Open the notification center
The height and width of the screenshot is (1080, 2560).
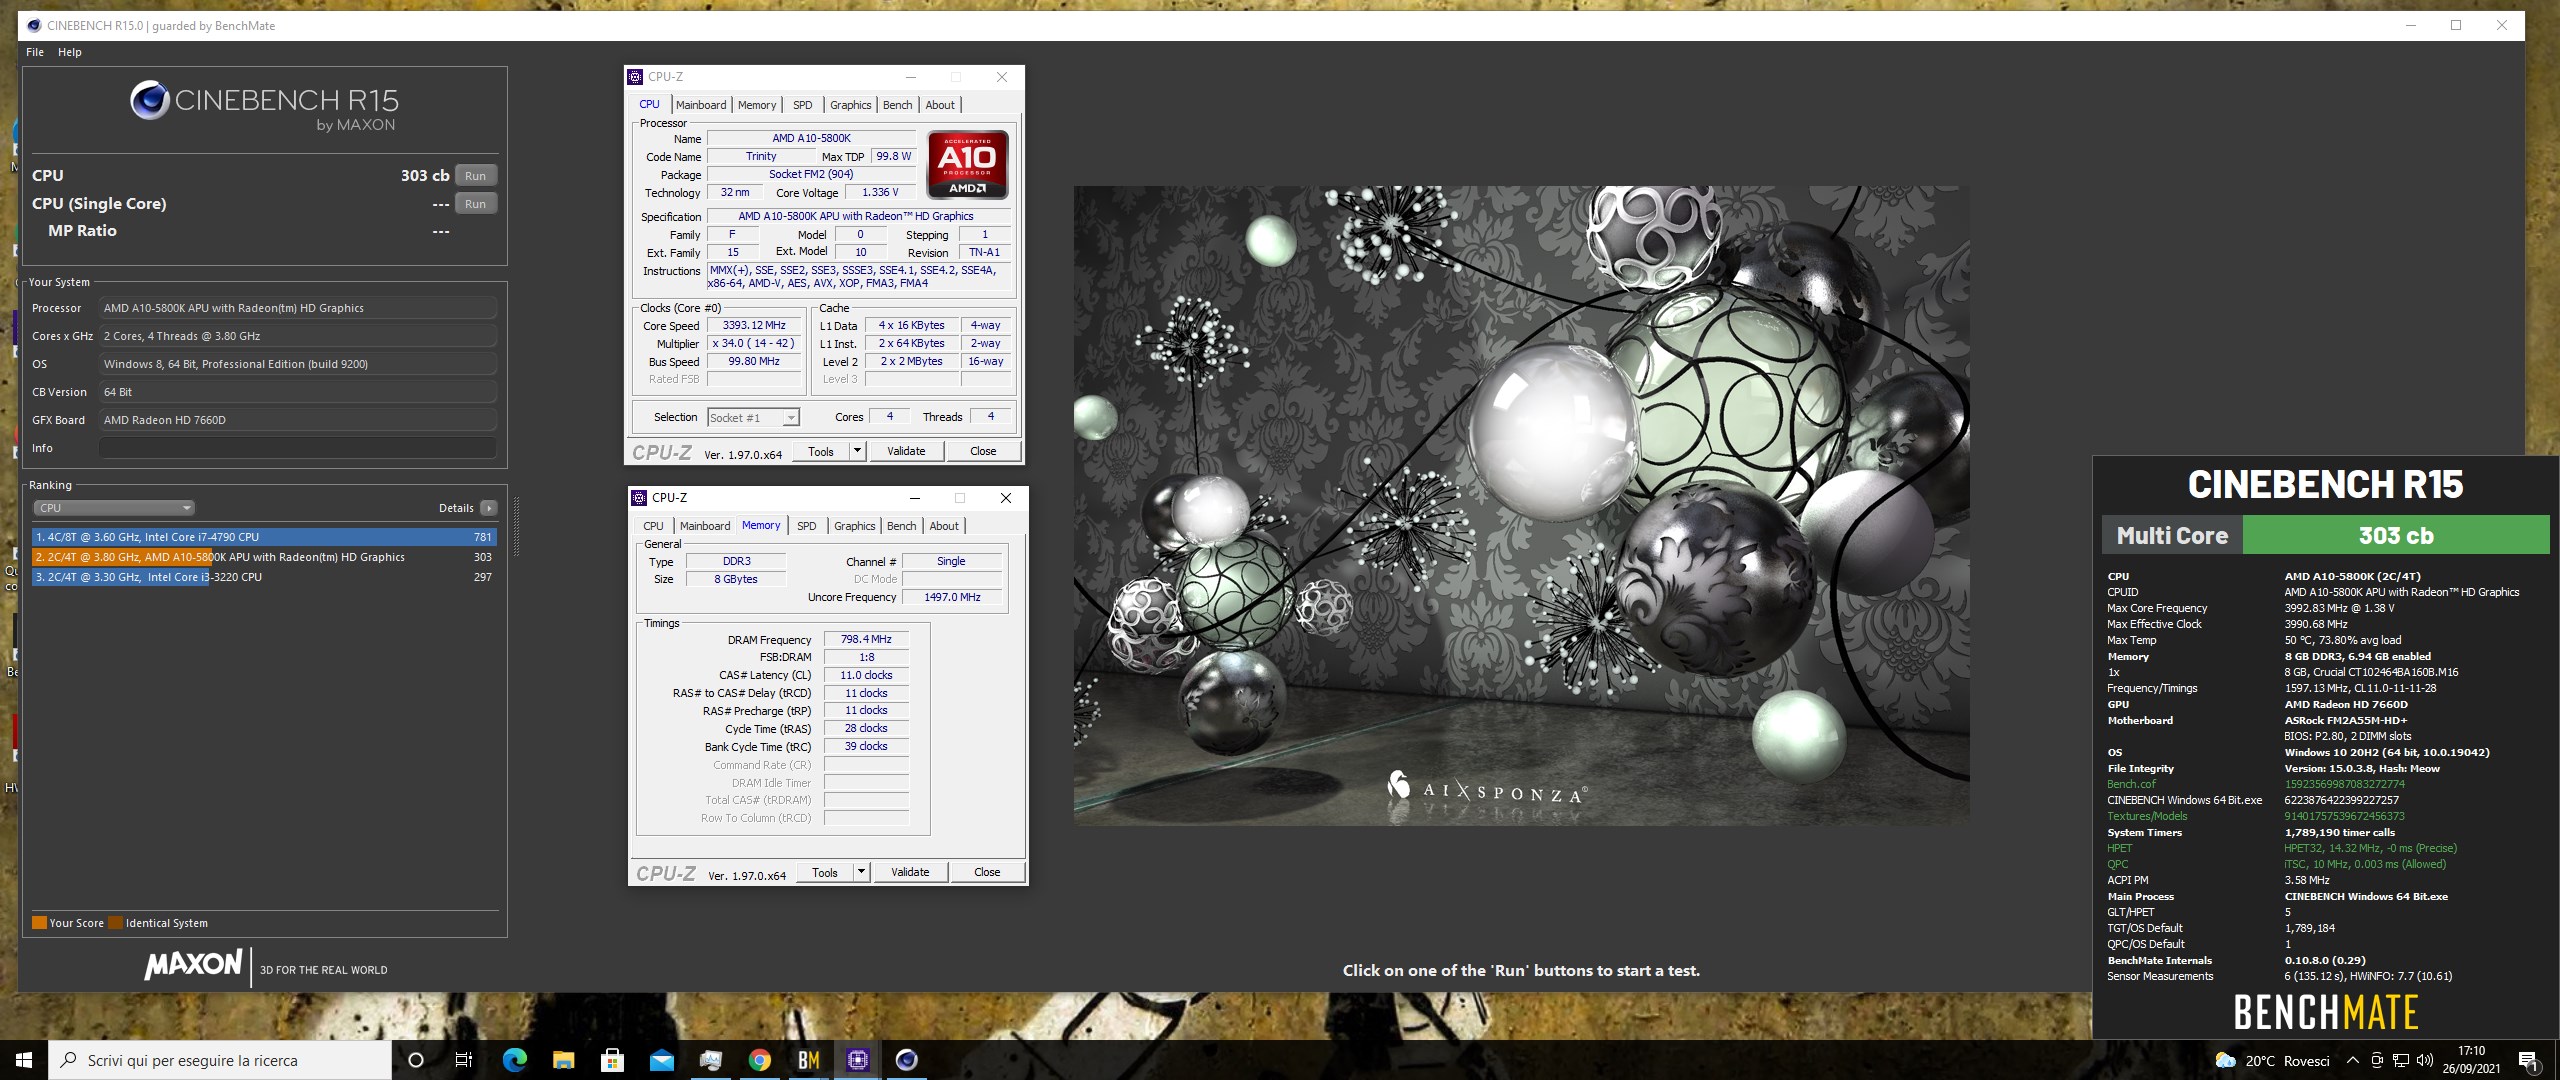[x=2528, y=1060]
